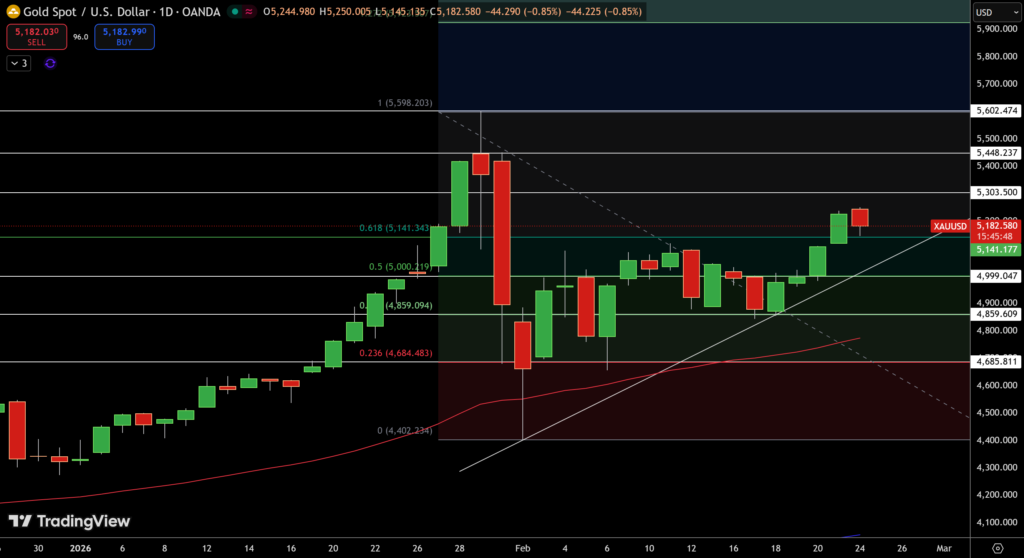
Task: Click the green market status dot
Action: pos(233,12)
